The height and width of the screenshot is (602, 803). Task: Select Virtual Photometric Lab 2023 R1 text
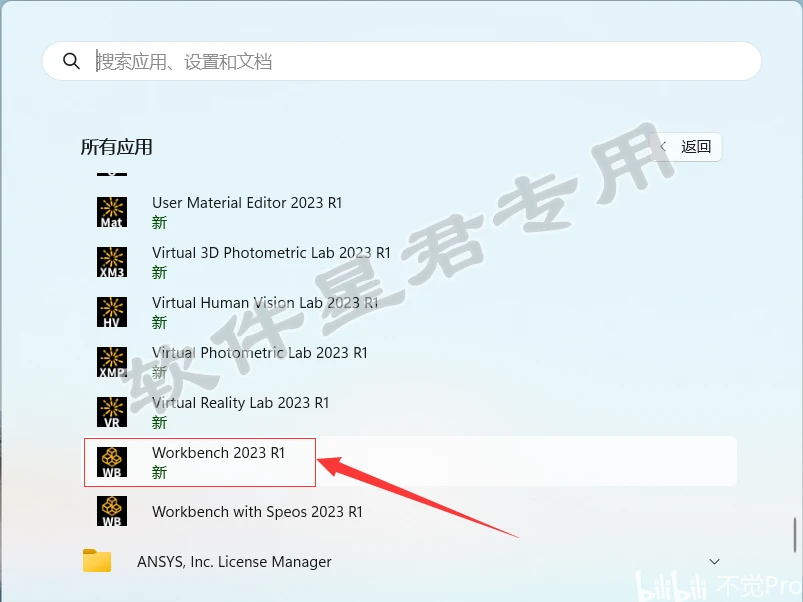coord(260,353)
